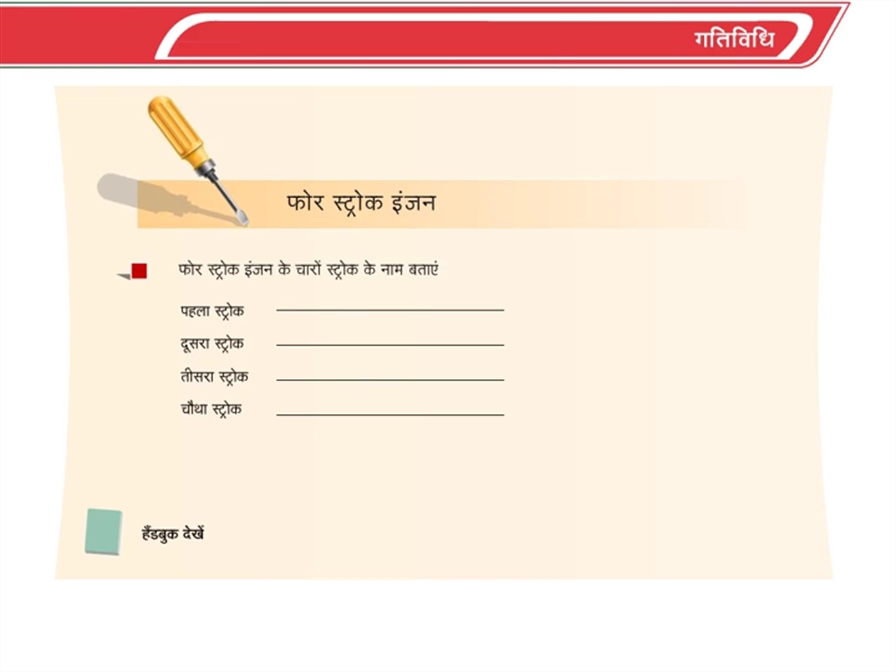This screenshot has width=896, height=672.
Task: Click the पहला स्ट्रोक answer line
Action: [390, 310]
